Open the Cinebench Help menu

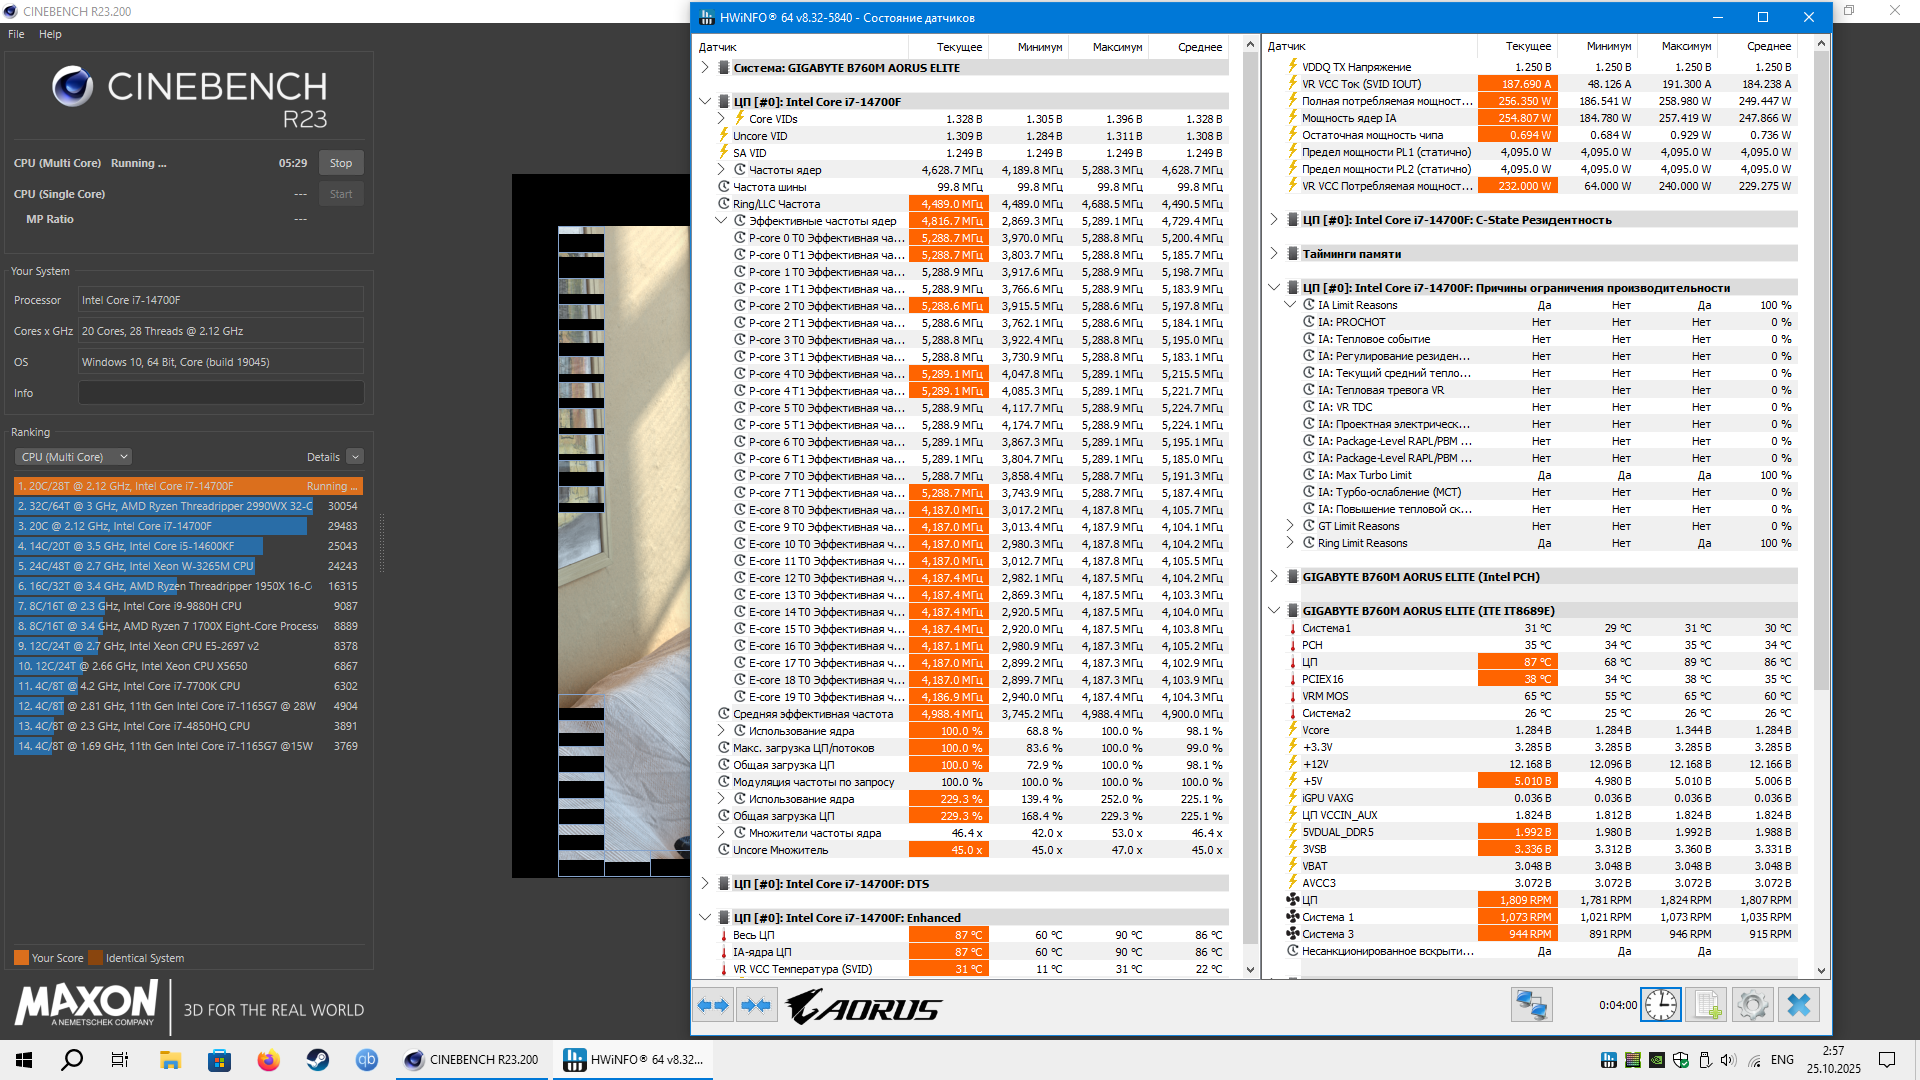tap(50, 34)
